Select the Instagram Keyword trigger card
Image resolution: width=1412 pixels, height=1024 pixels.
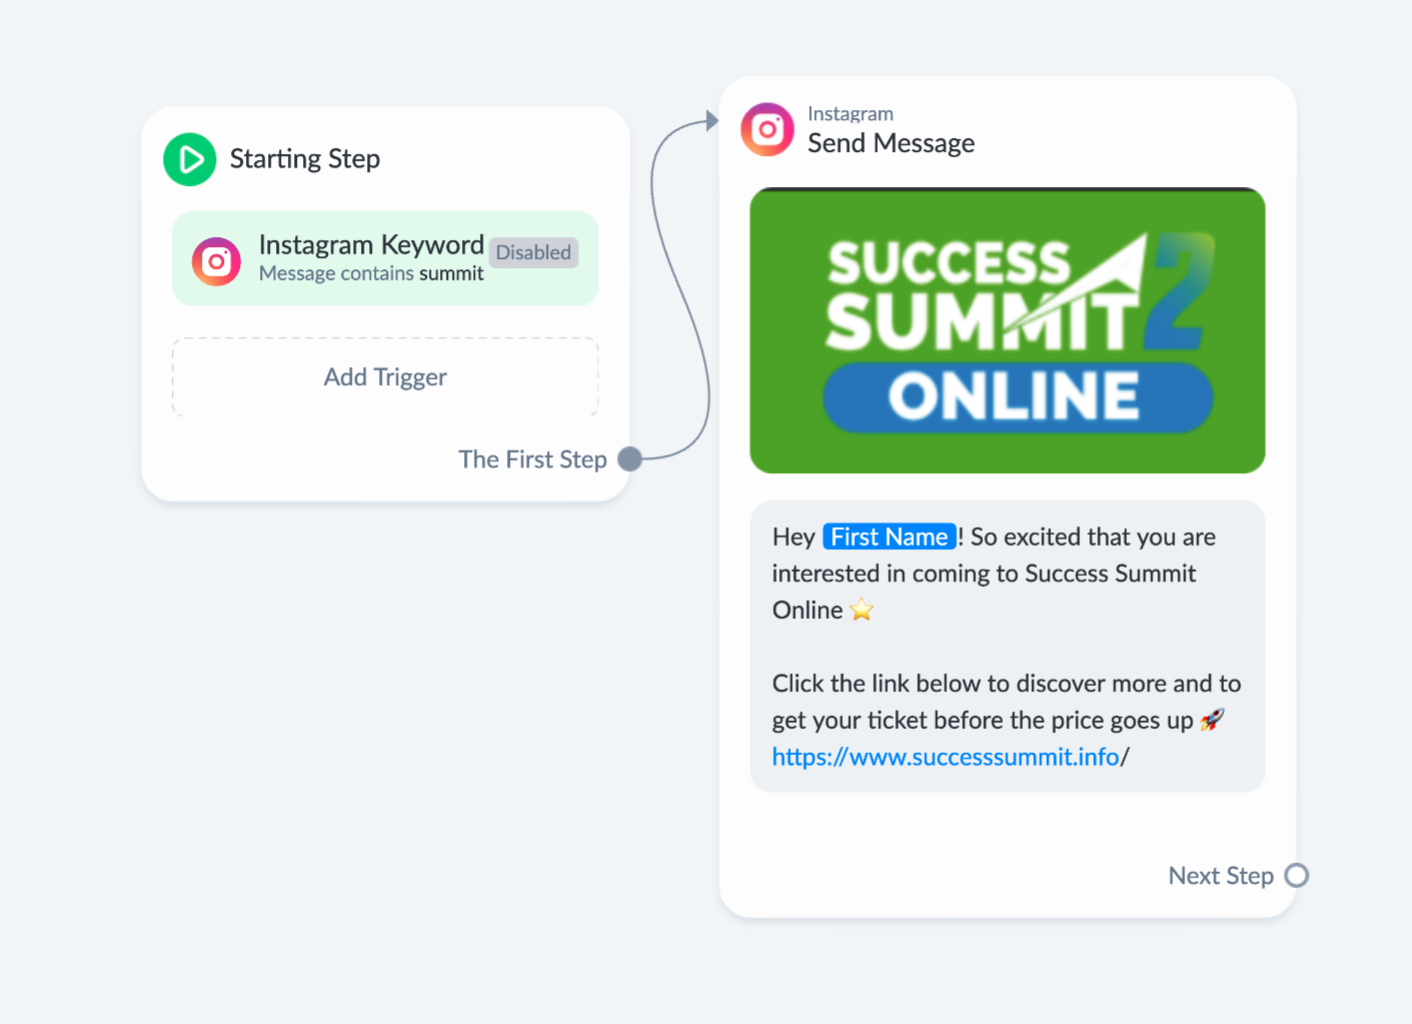(x=385, y=258)
